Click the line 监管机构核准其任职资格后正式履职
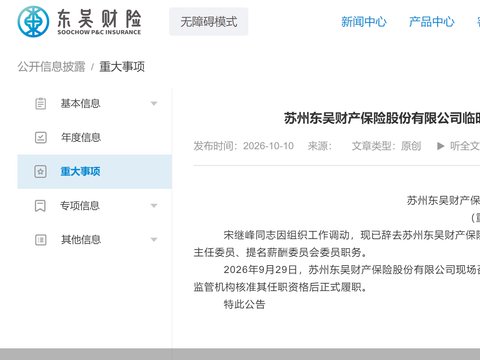Image resolution: width=480 pixels, height=360 pixels. (x=280, y=287)
